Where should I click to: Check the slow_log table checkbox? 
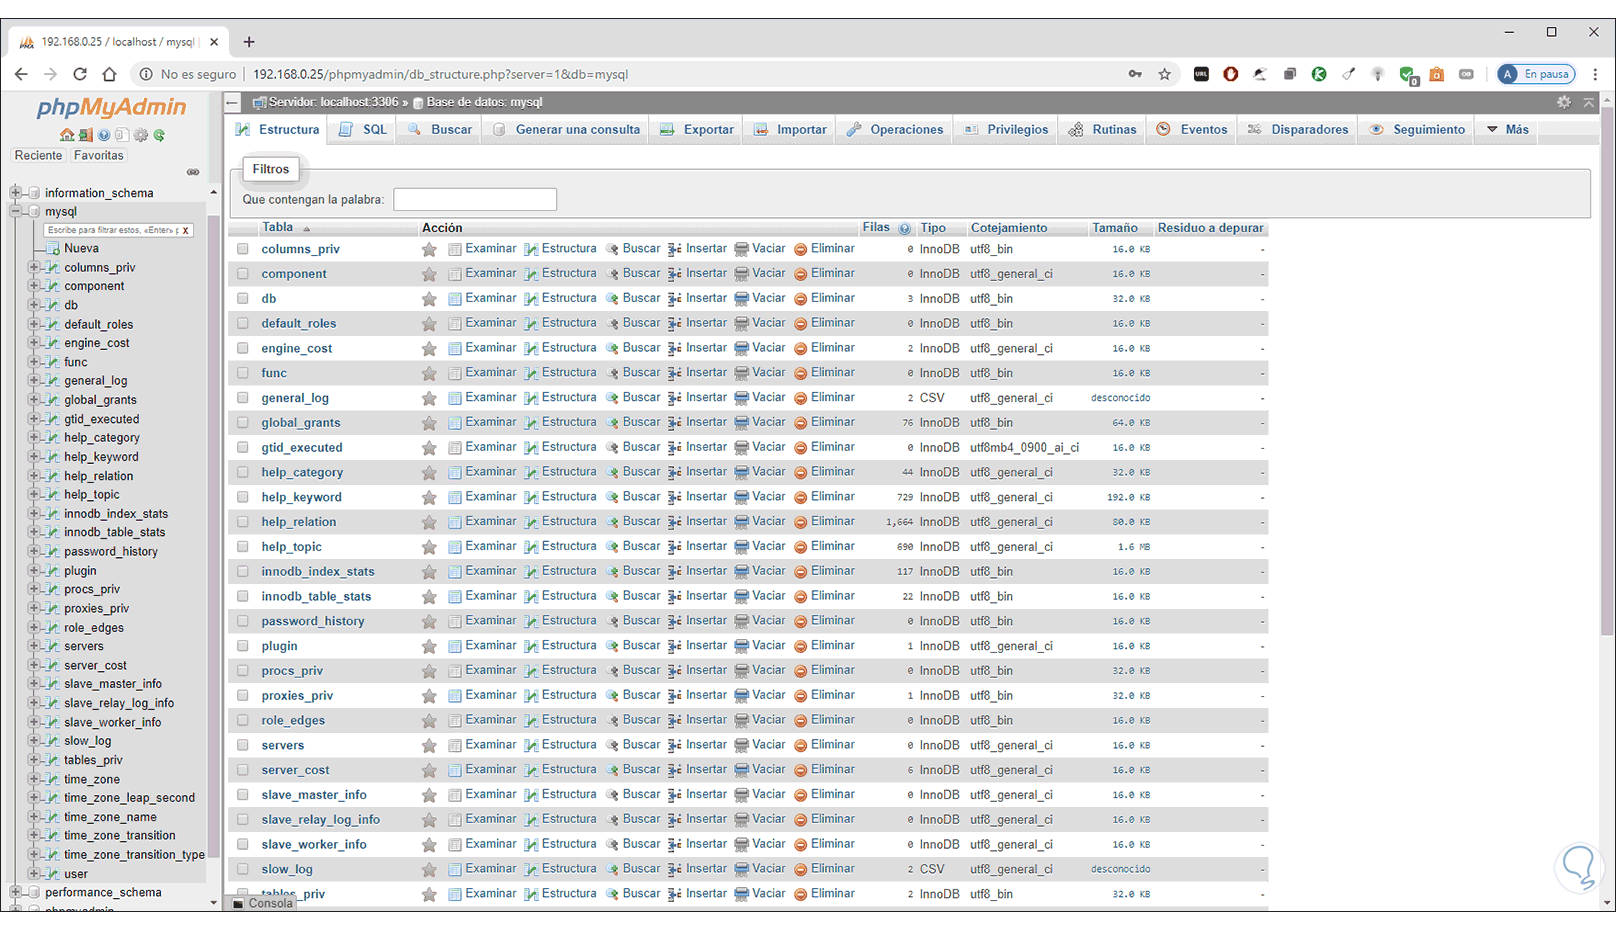click(243, 870)
